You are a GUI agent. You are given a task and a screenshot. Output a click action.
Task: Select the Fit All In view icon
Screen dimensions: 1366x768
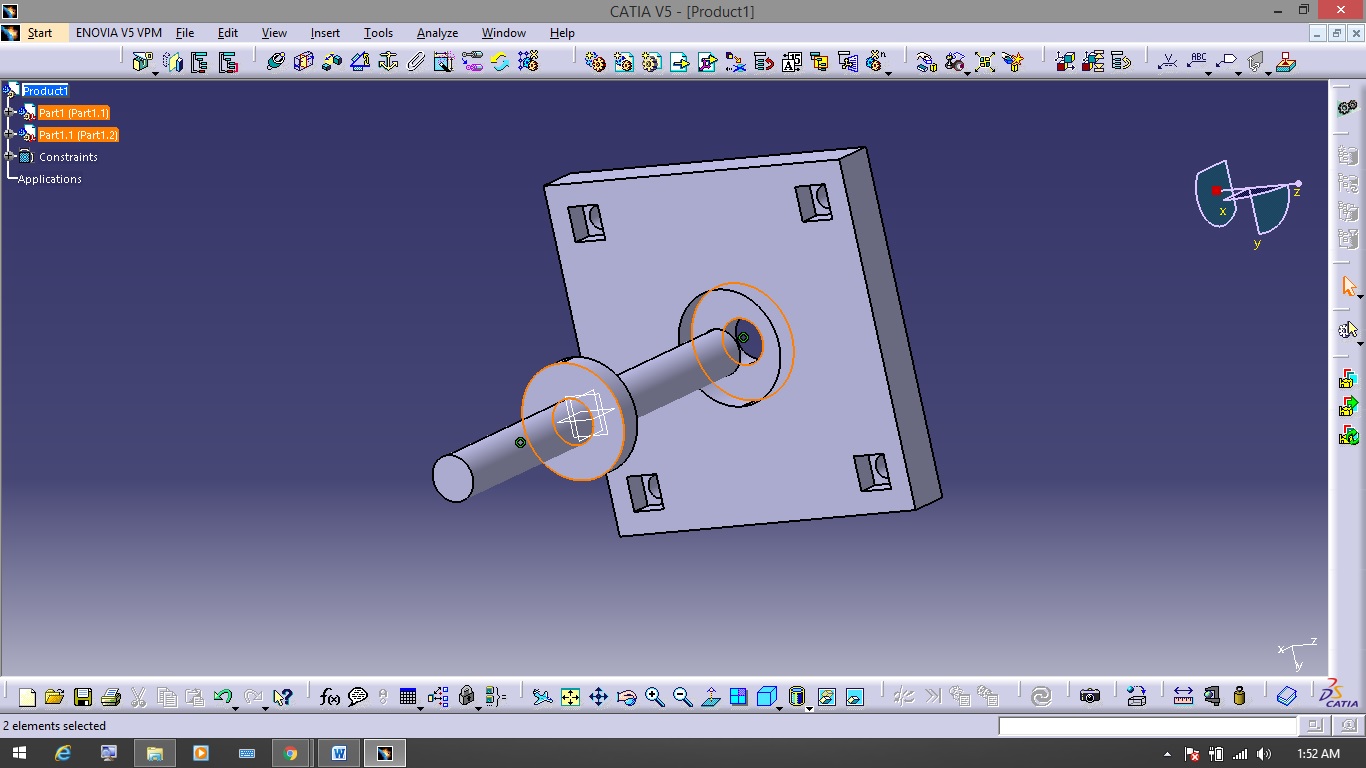point(570,696)
